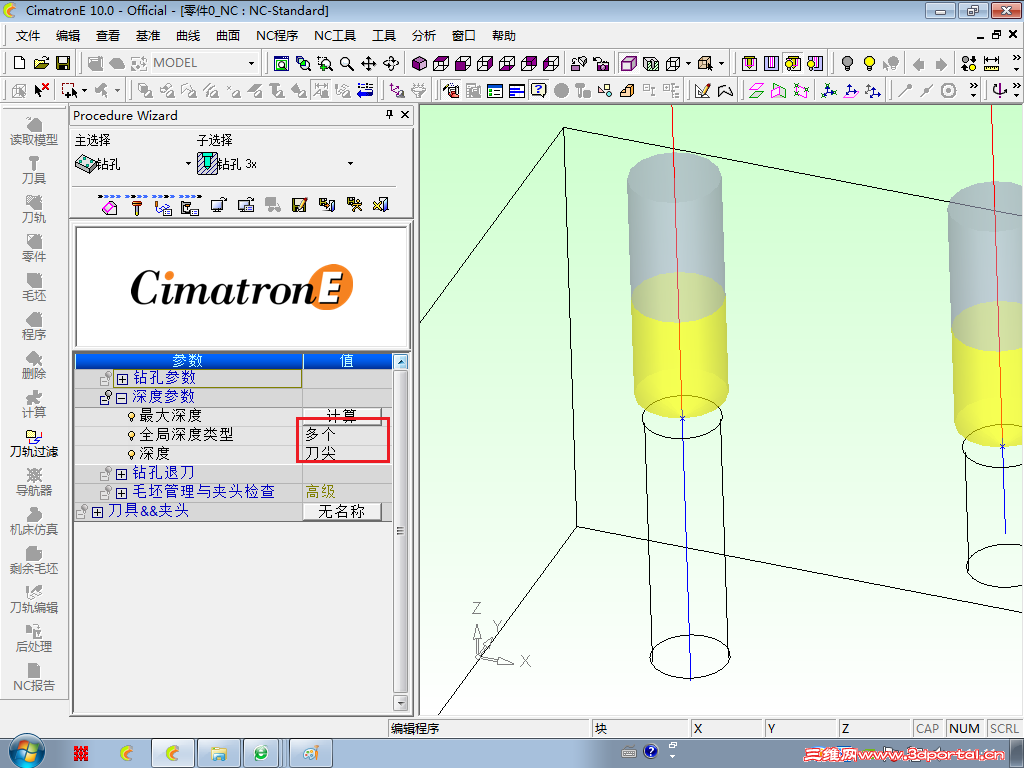Close the Procedure Wizard panel
The height and width of the screenshot is (768, 1024).
[405, 115]
